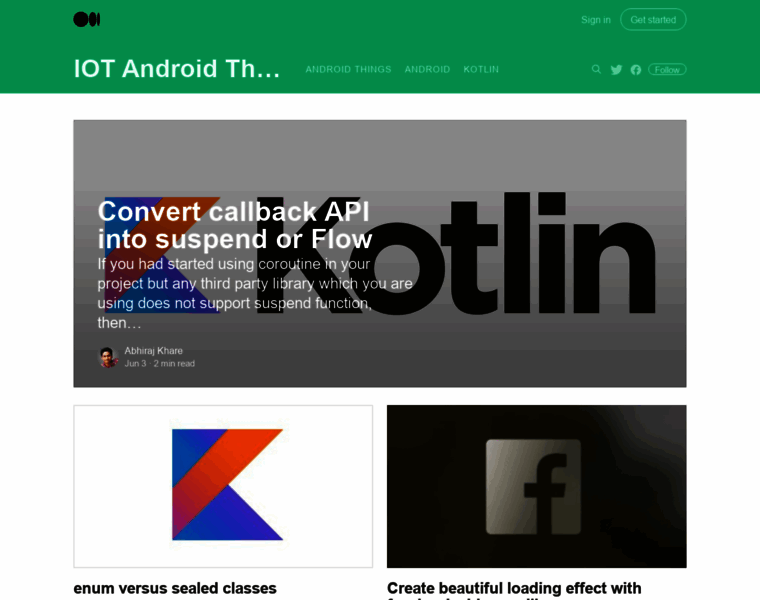
Task: Open article Convert callback API into suspend or Flow
Action: pyautogui.click(x=235, y=225)
